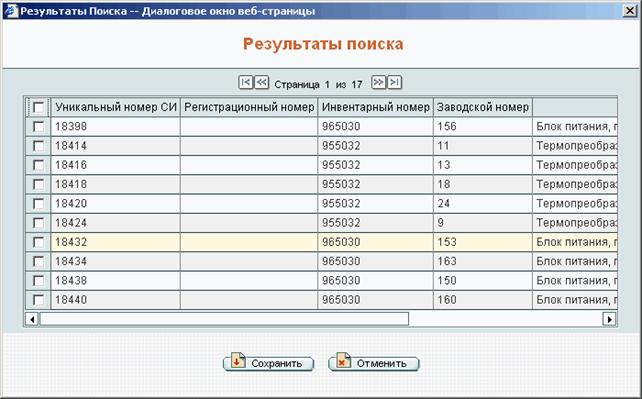This screenshot has width=642, height=399.
Task: Check the box for row 18424
Action: pos(38,223)
